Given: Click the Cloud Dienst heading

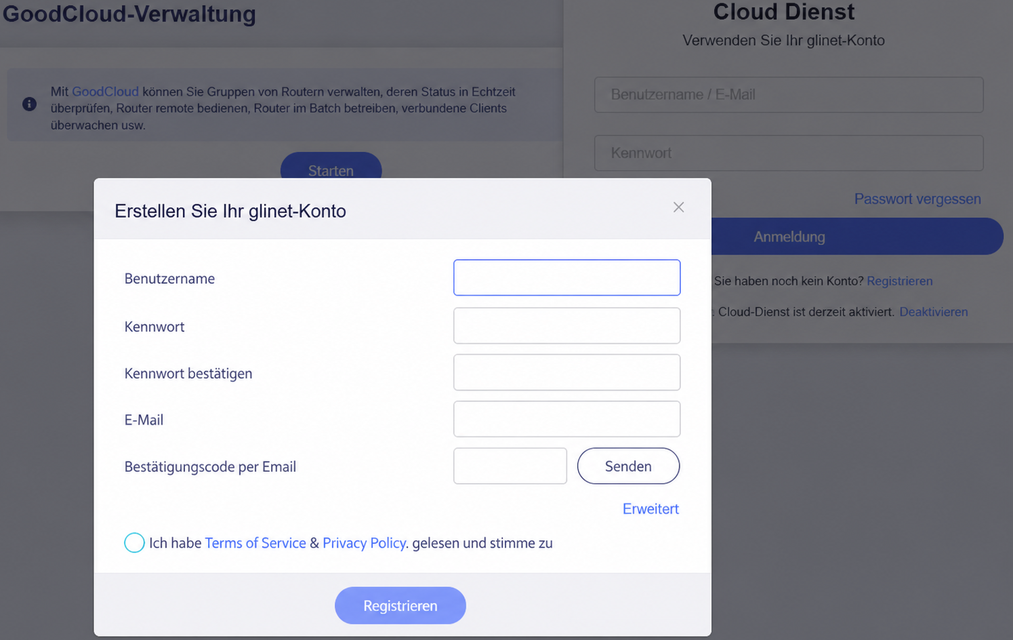Looking at the screenshot, I should tap(784, 12).
